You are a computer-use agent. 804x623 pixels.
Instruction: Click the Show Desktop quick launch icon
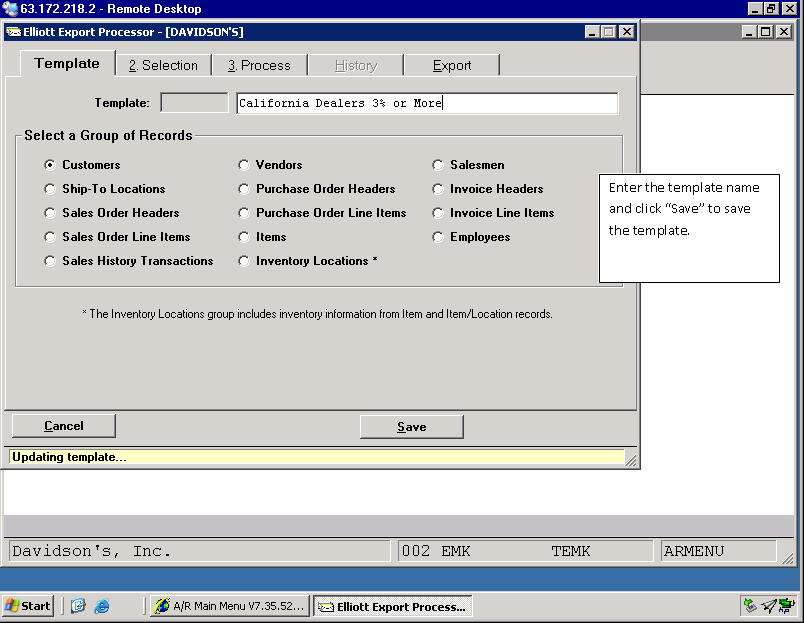[x=78, y=606]
